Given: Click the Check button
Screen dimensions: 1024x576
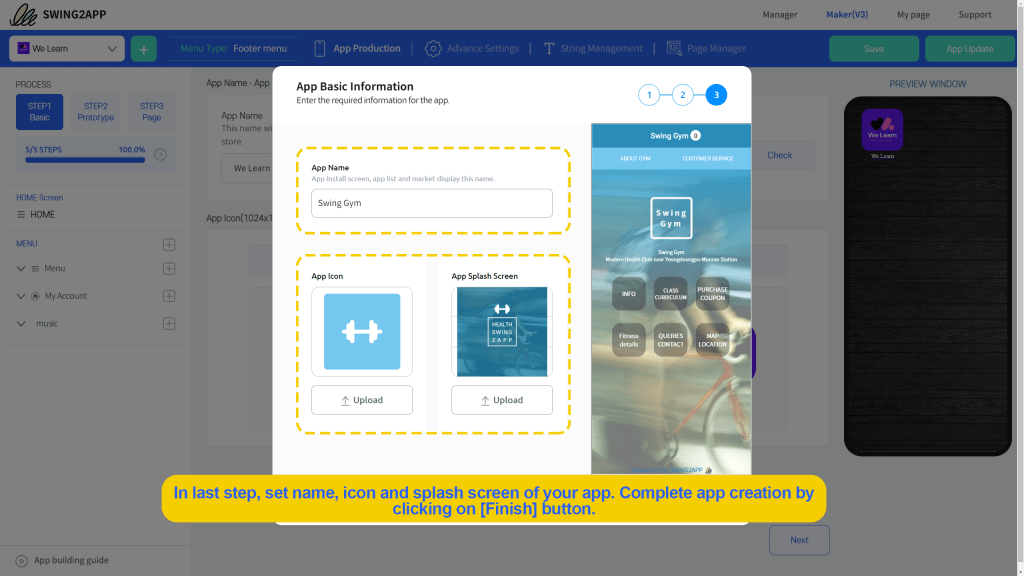Looking at the screenshot, I should pos(780,155).
